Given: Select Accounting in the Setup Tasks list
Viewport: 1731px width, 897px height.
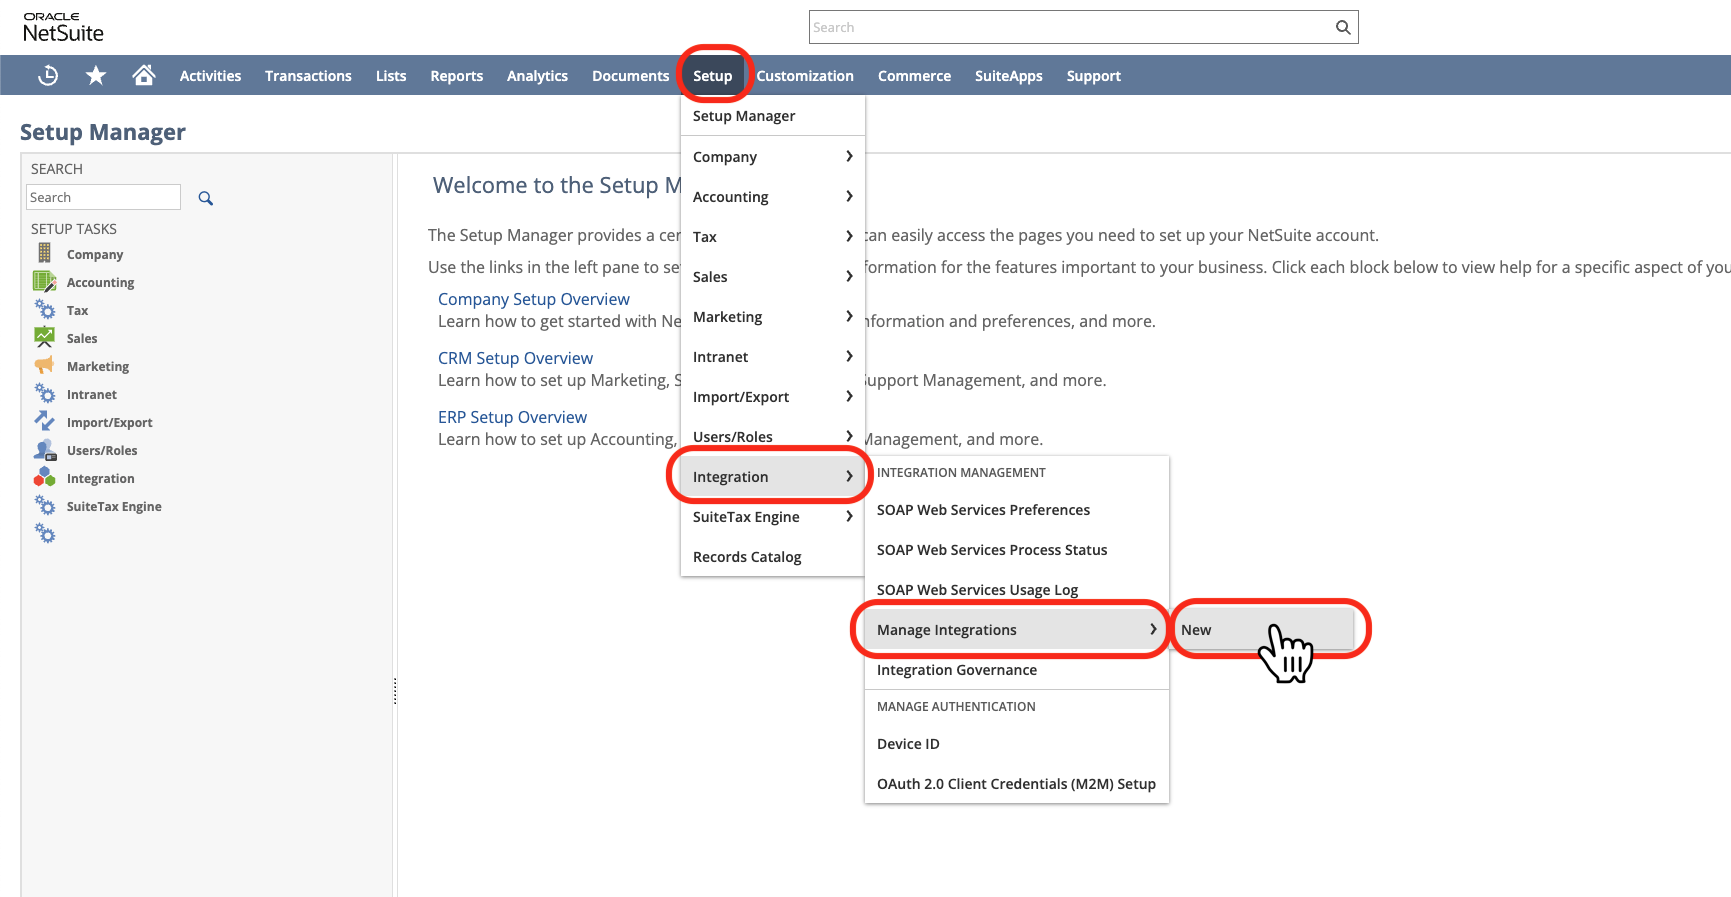Looking at the screenshot, I should coord(100,283).
